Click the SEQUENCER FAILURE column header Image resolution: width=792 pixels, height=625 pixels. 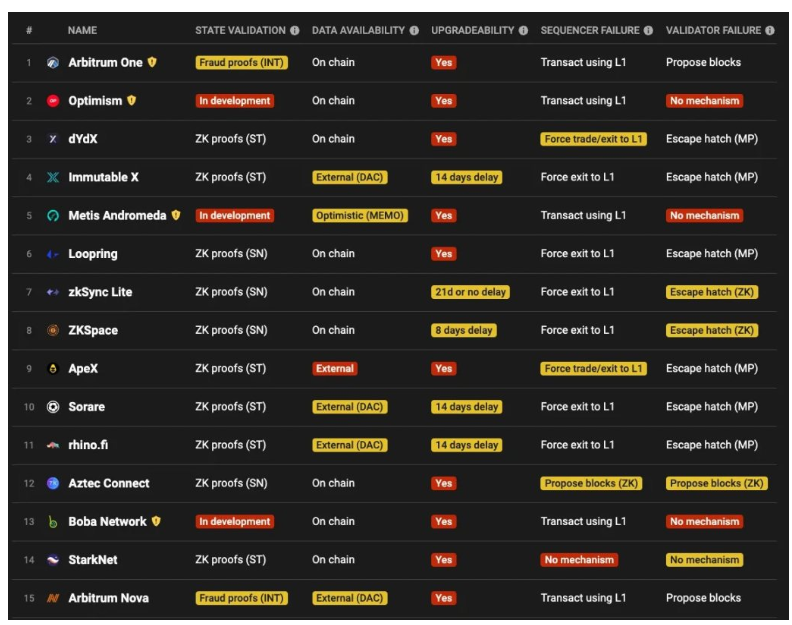[590, 30]
